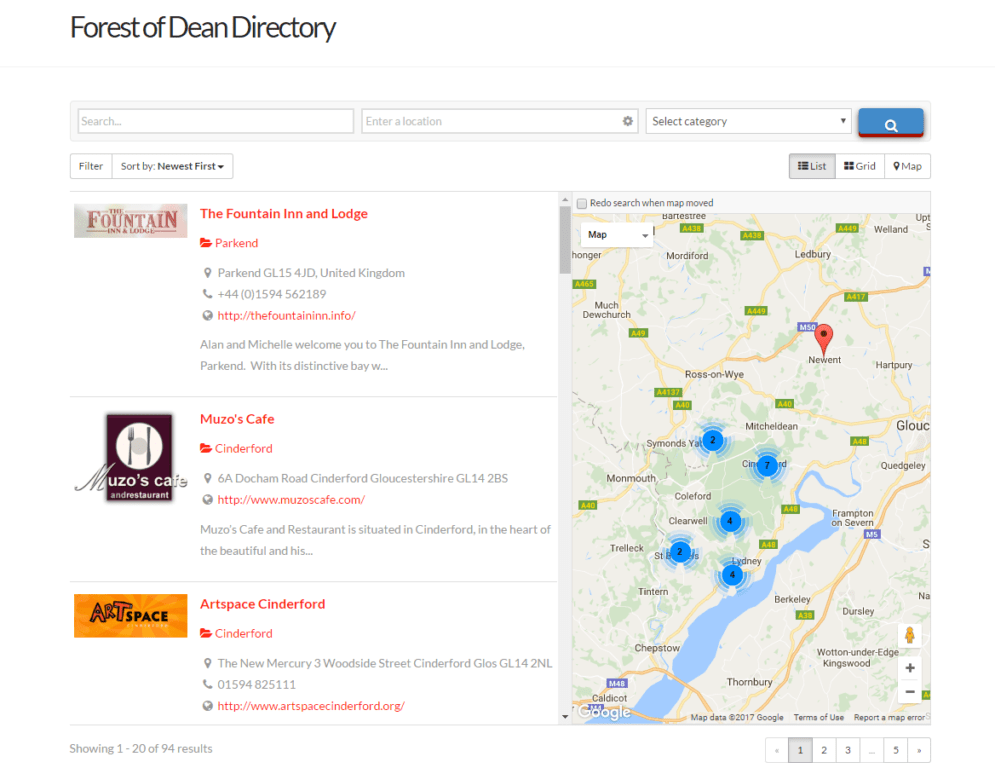Click into the Search text field
This screenshot has height=768, width=995.
216,121
